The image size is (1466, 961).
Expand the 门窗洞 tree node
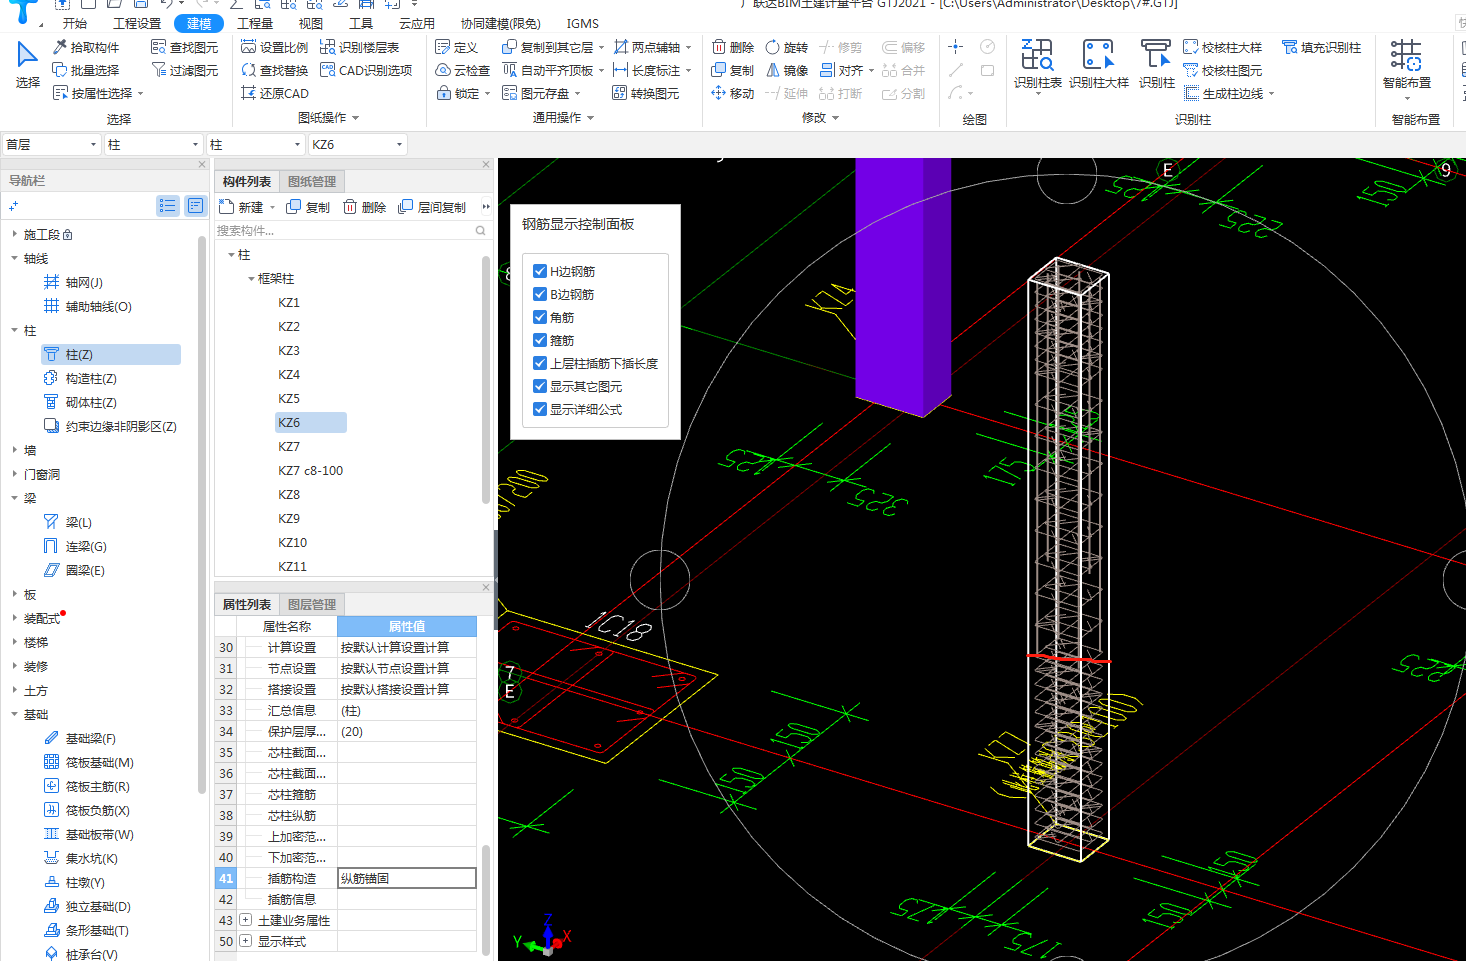(14, 474)
